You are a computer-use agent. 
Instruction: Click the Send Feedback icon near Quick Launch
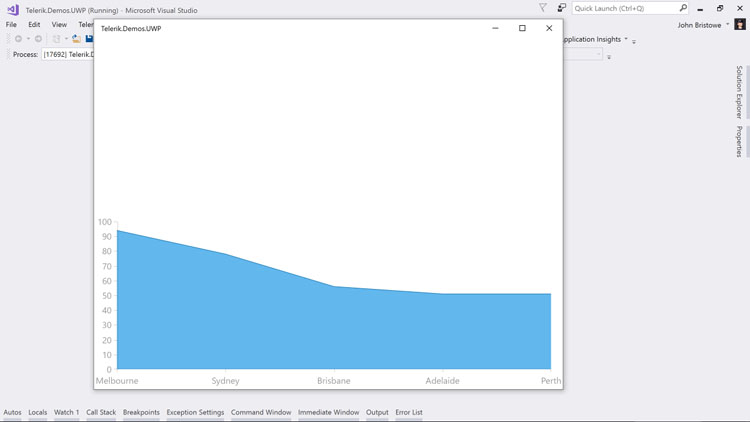[x=562, y=8]
